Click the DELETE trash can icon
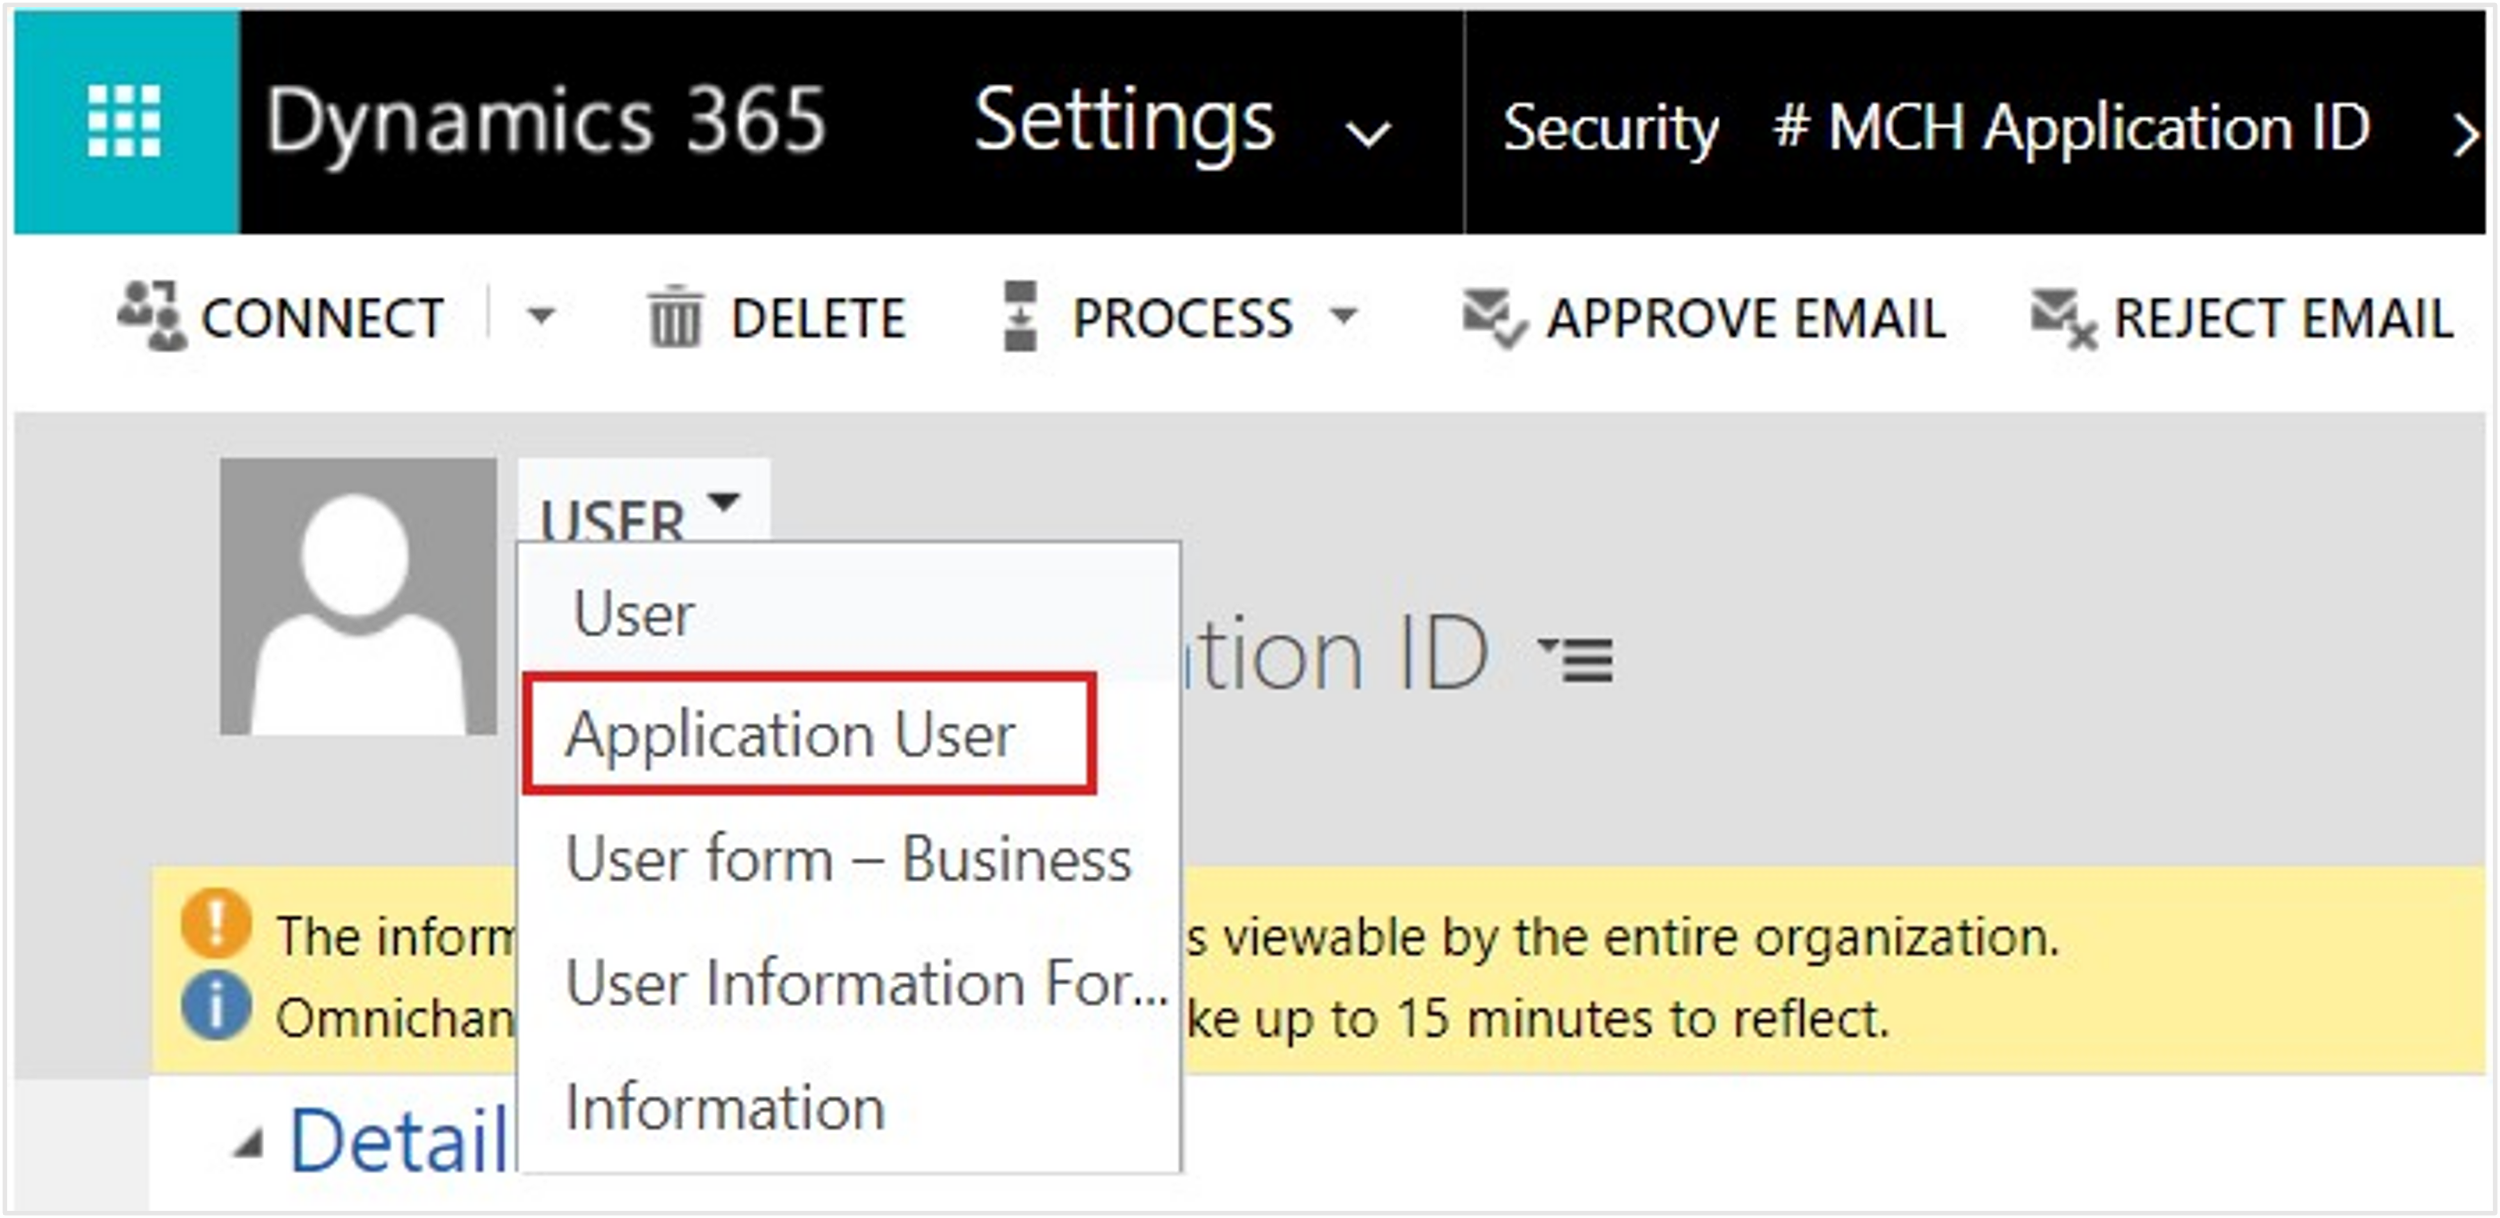 point(676,317)
